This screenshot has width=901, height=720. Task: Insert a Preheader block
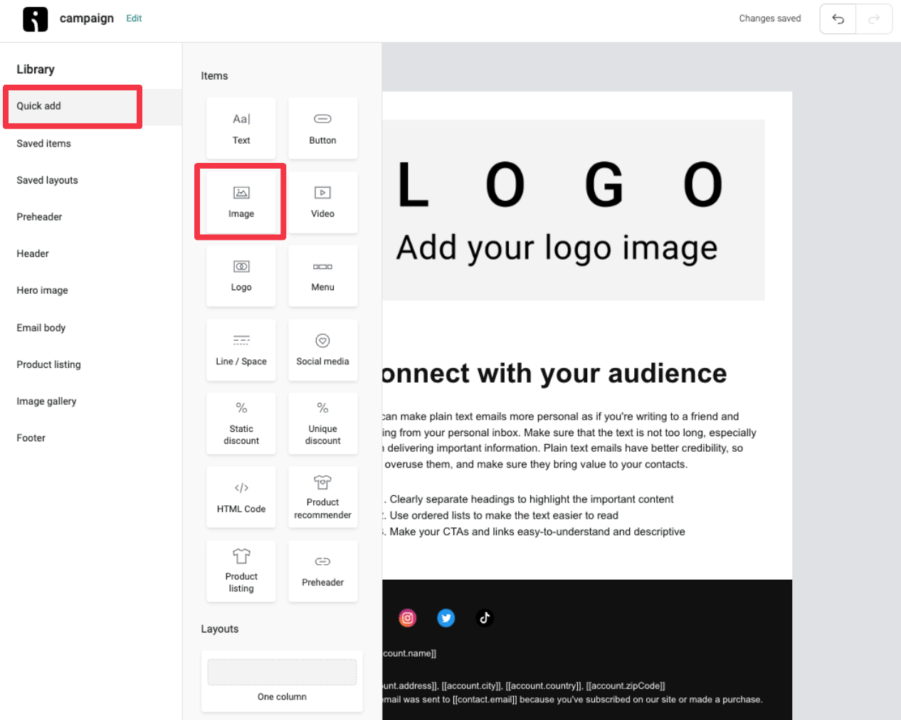pos(322,571)
